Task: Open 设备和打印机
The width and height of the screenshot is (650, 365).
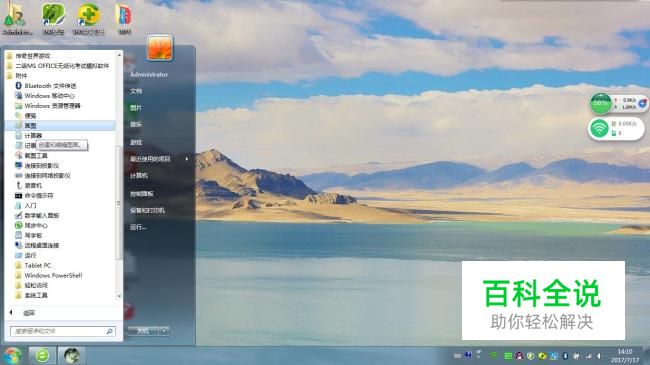Action: (148, 210)
